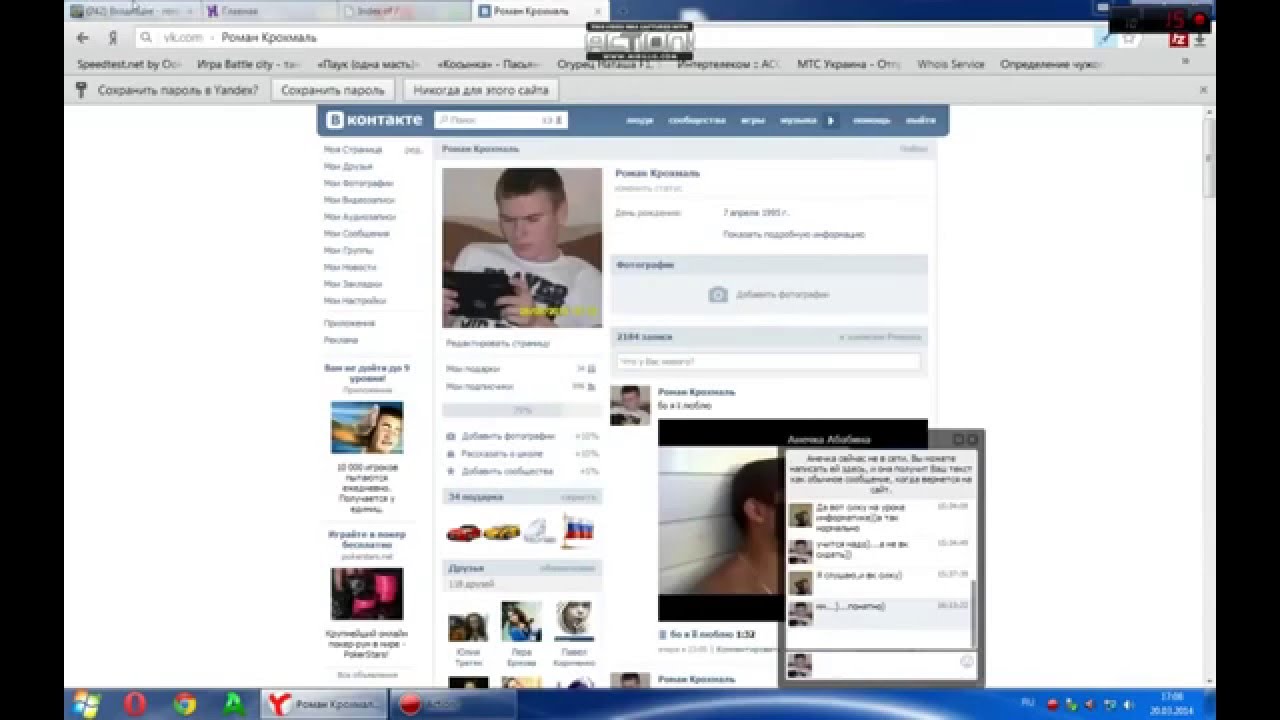Click the gifts count icon beside Мои подарки
The width and height of the screenshot is (1280, 720).
(592, 369)
